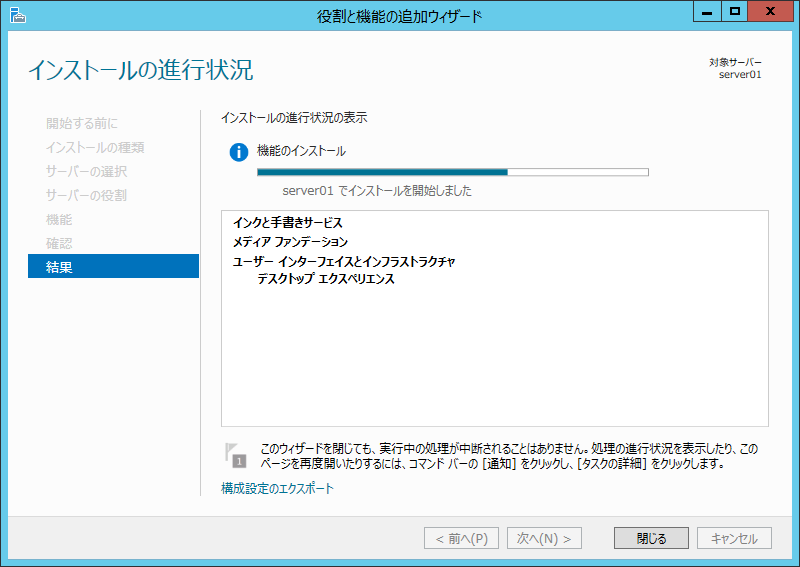800x567 pixels.
Task: Click the installation progress bar
Action: pos(452,172)
